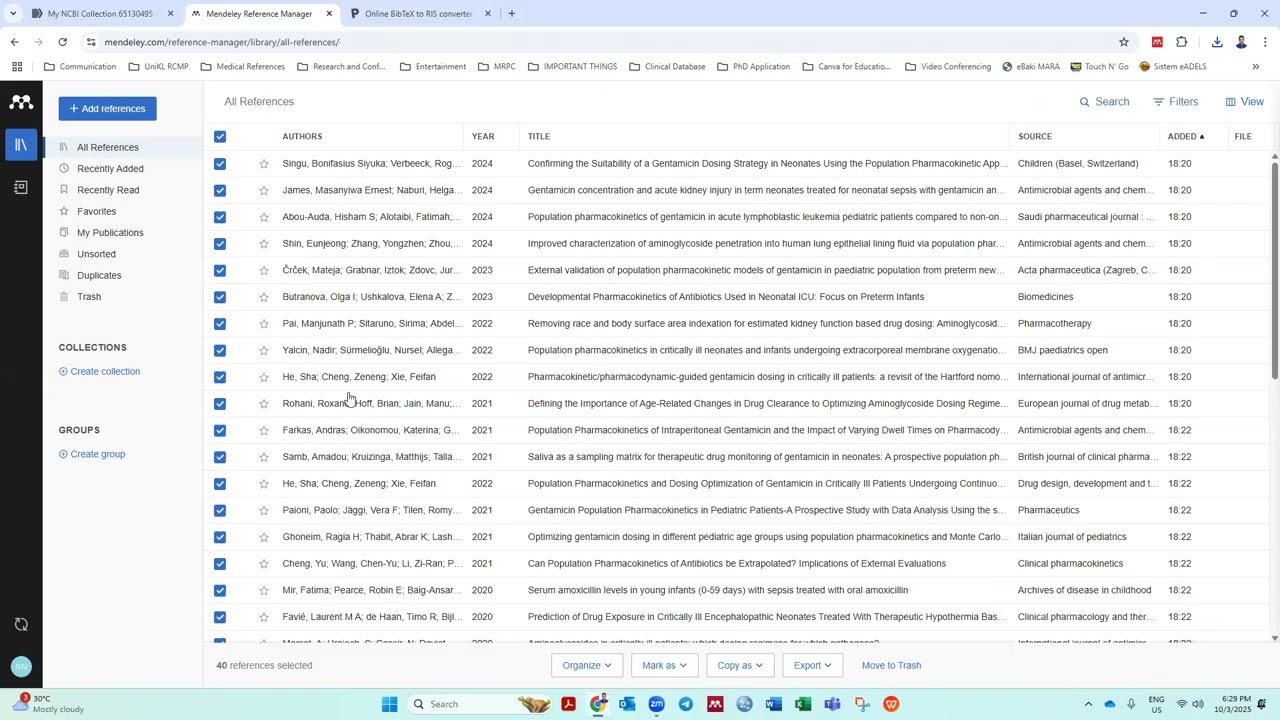Open the Copy as dropdown
Screen dimensions: 1280x720
740,666
